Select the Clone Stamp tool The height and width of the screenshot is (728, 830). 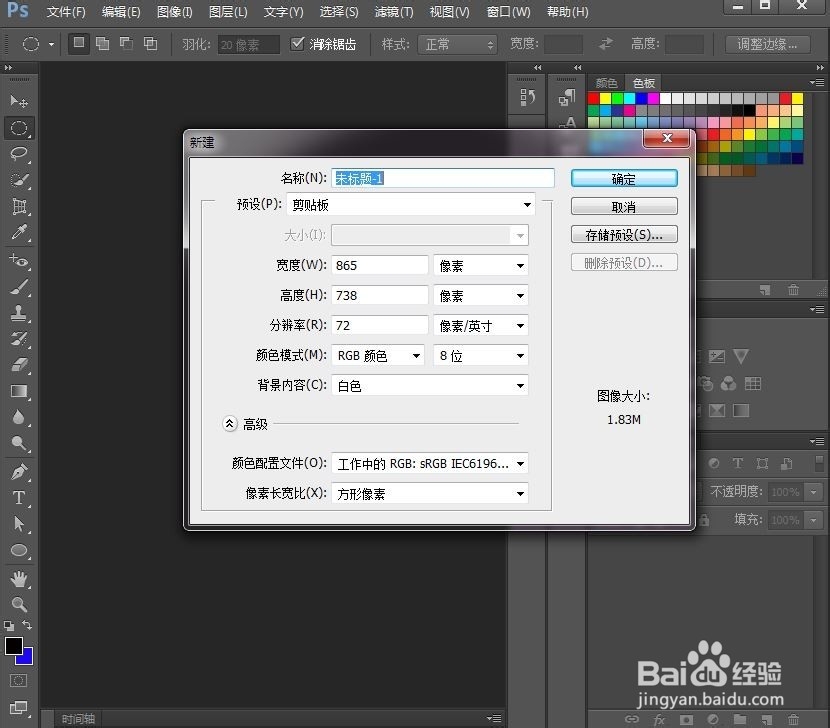18,314
